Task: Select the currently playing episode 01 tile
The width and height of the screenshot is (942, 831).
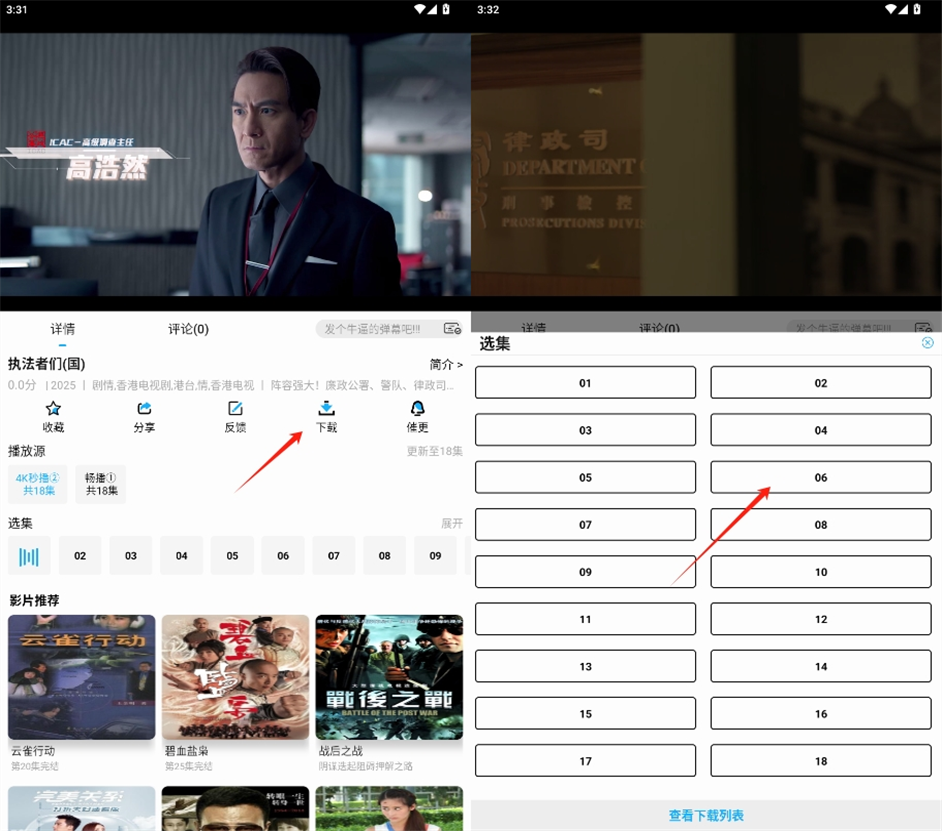Action: tap(29, 556)
